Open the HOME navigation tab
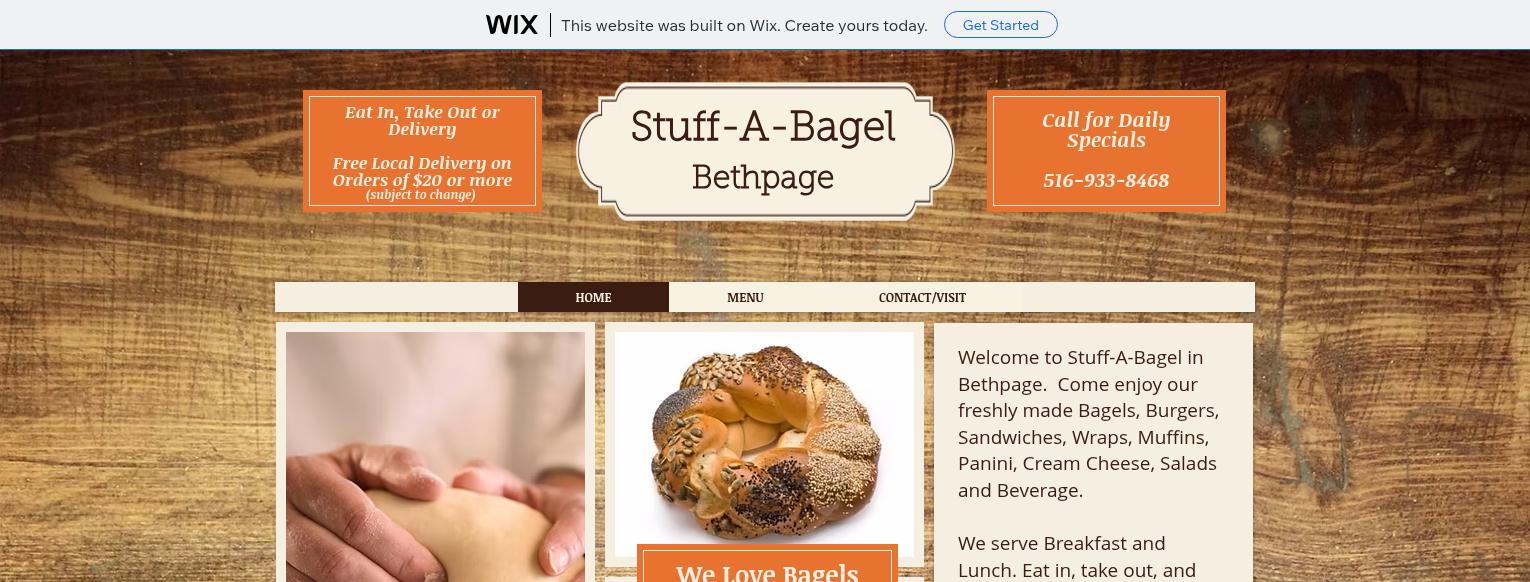 [593, 297]
